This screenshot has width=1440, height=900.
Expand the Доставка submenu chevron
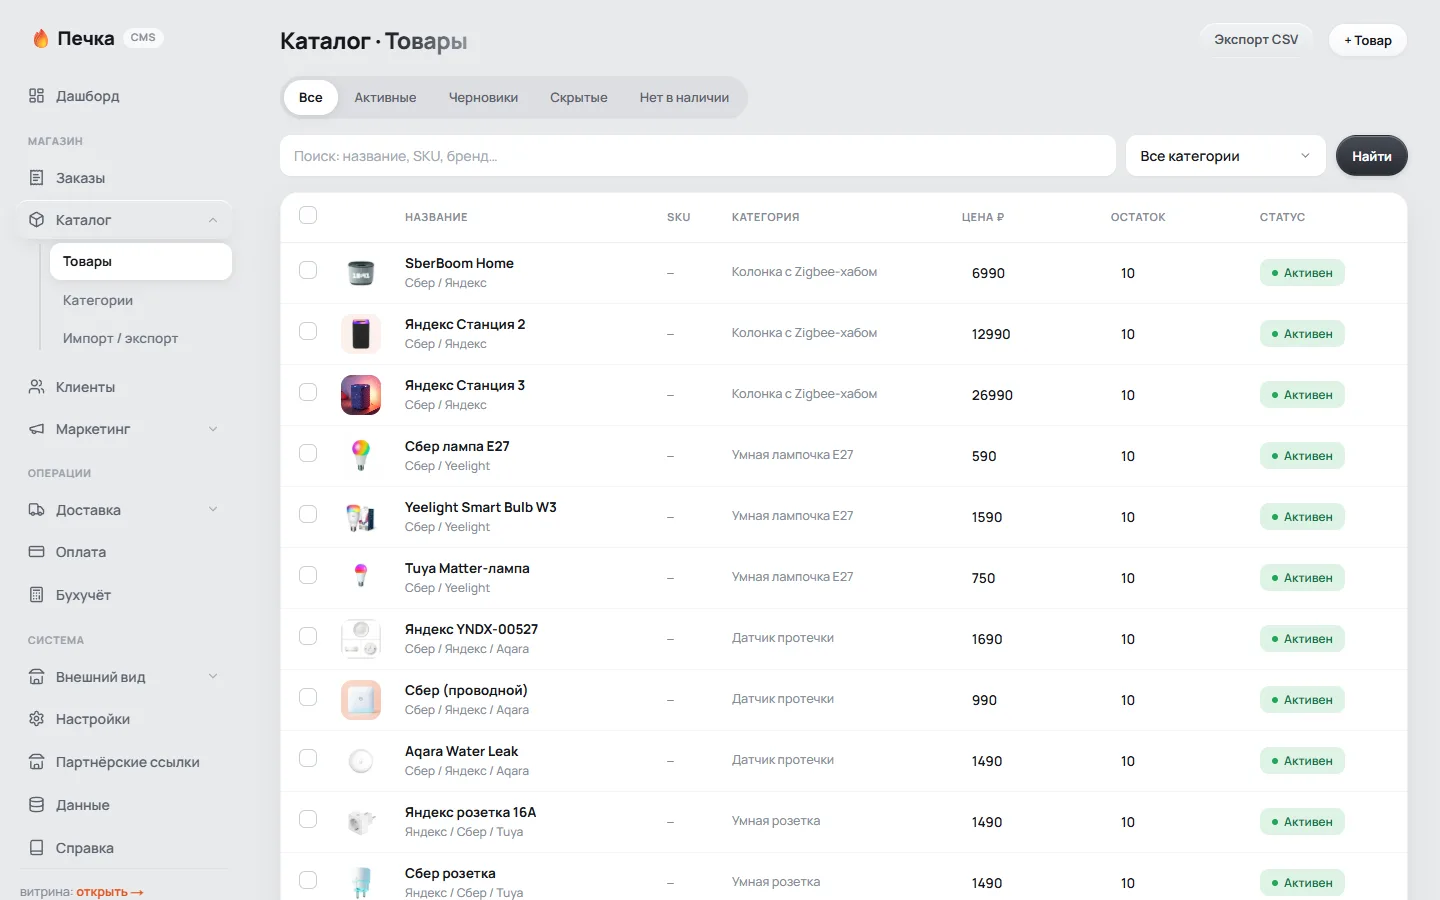213,510
